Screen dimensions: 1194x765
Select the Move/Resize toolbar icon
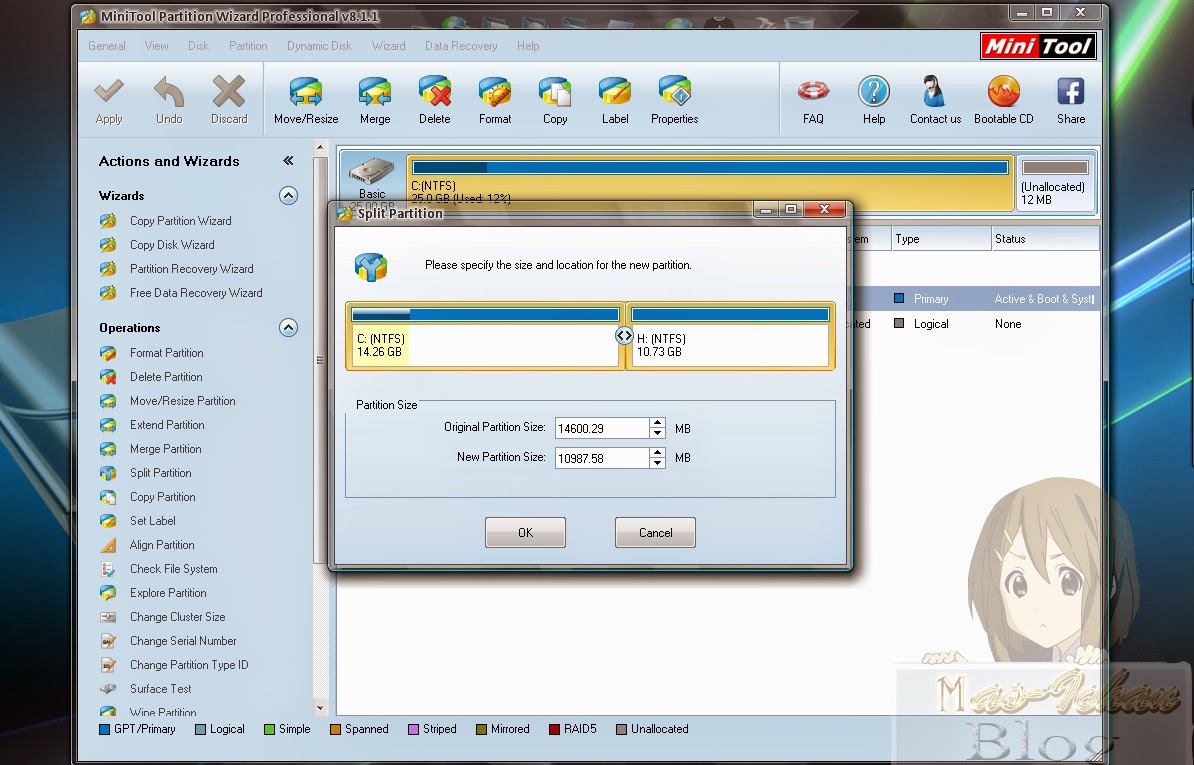click(305, 91)
